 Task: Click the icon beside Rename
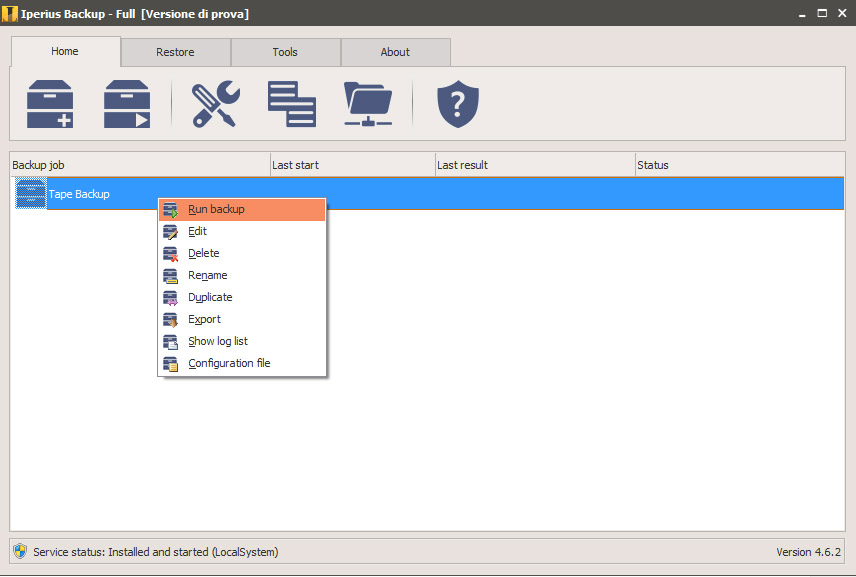pyautogui.click(x=170, y=276)
